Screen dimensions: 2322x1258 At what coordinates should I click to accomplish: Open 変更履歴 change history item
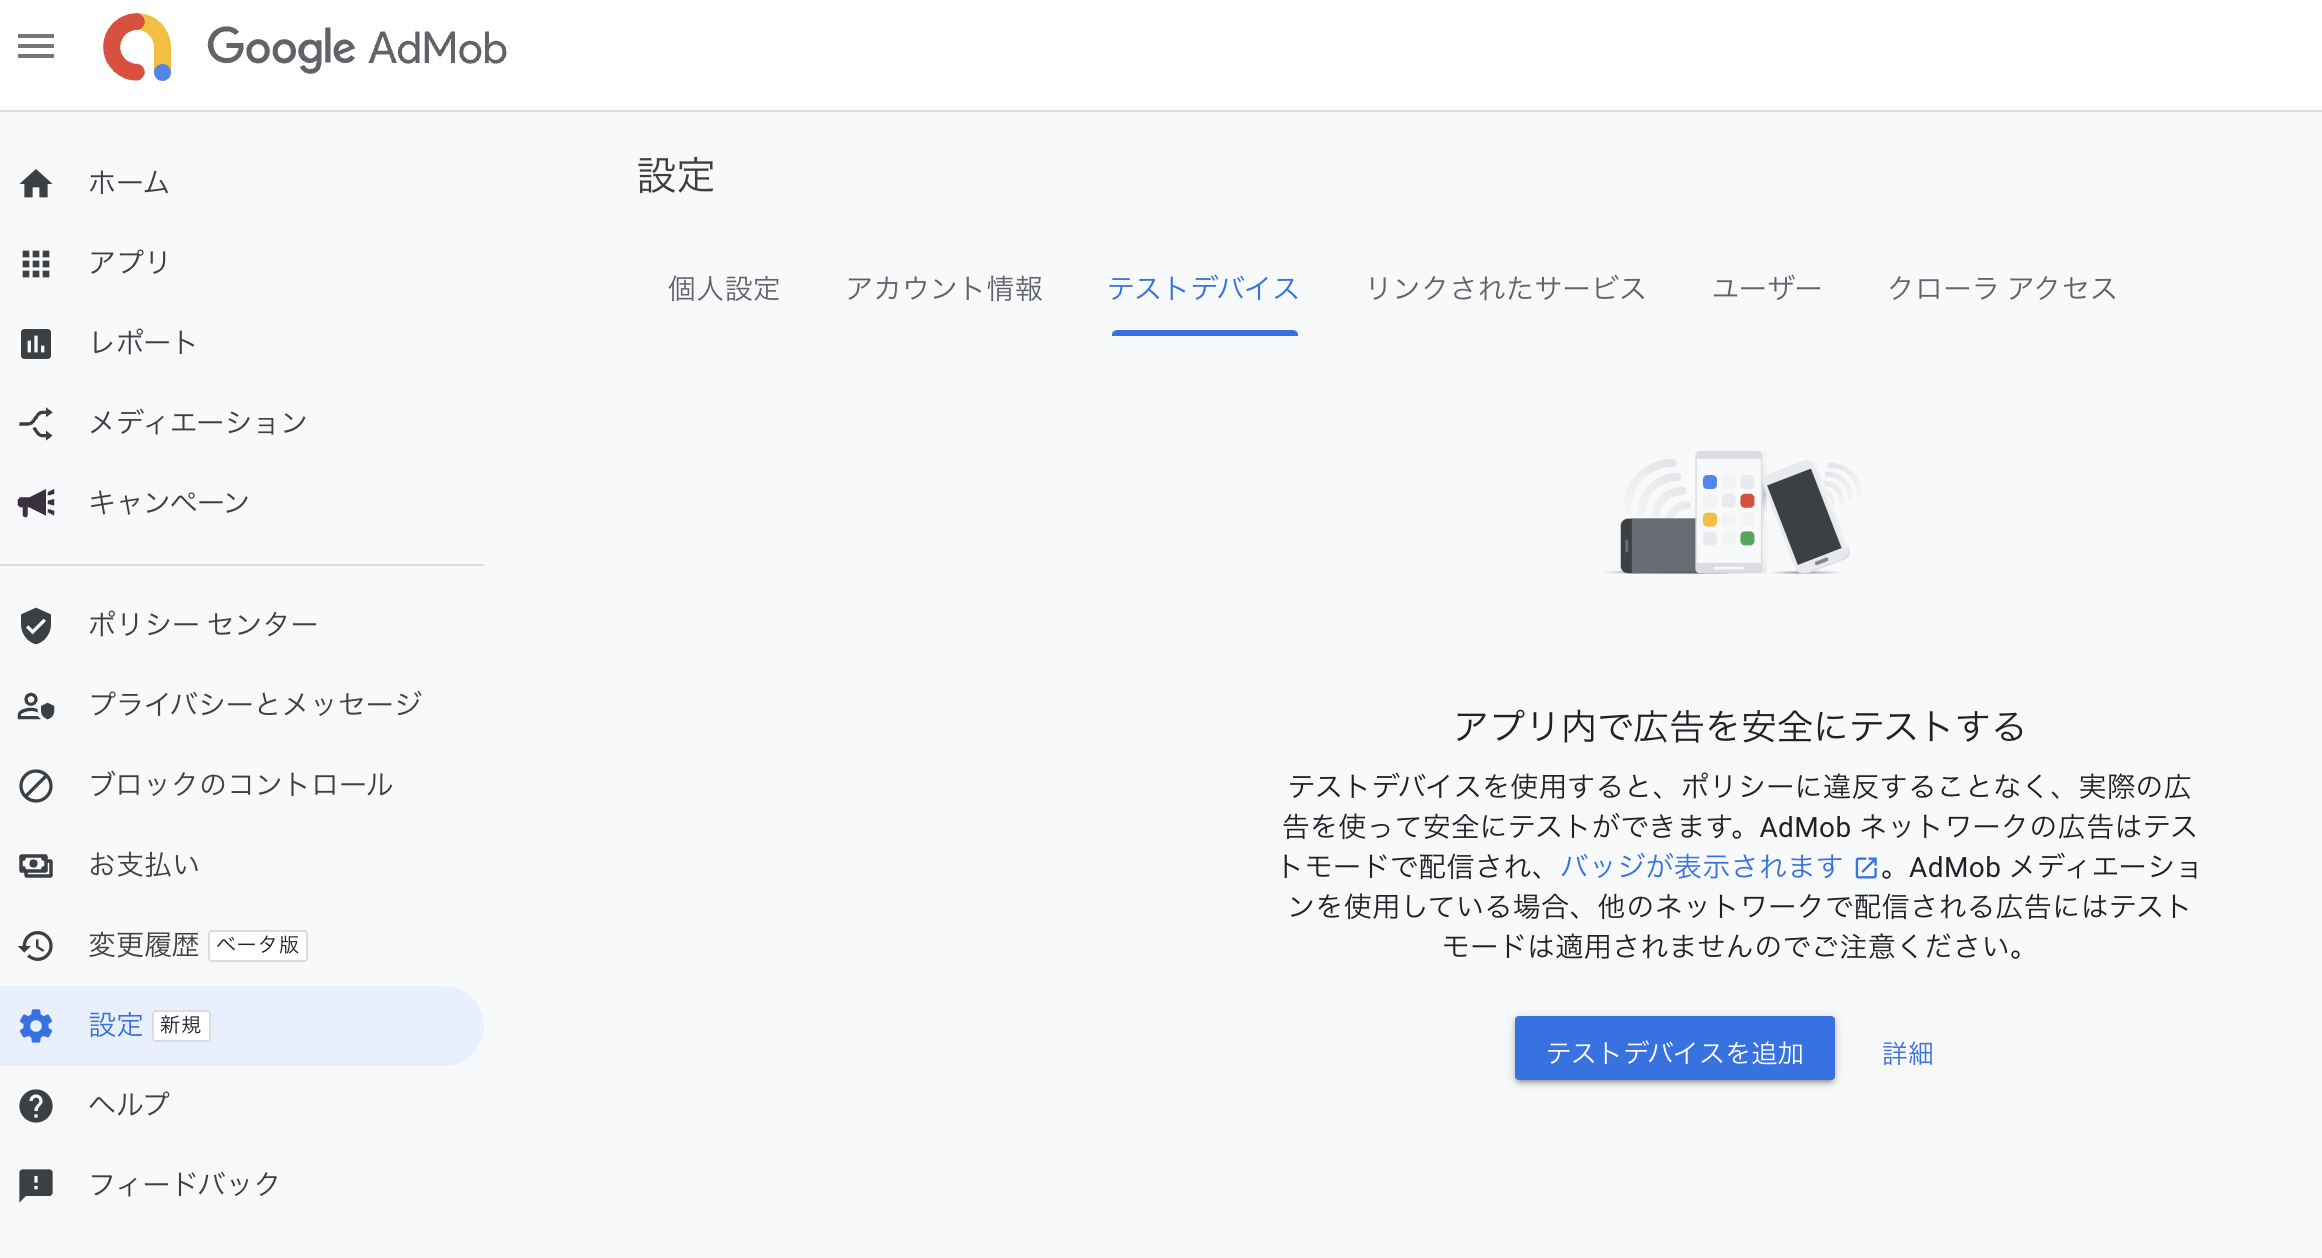pyautogui.click(x=144, y=945)
